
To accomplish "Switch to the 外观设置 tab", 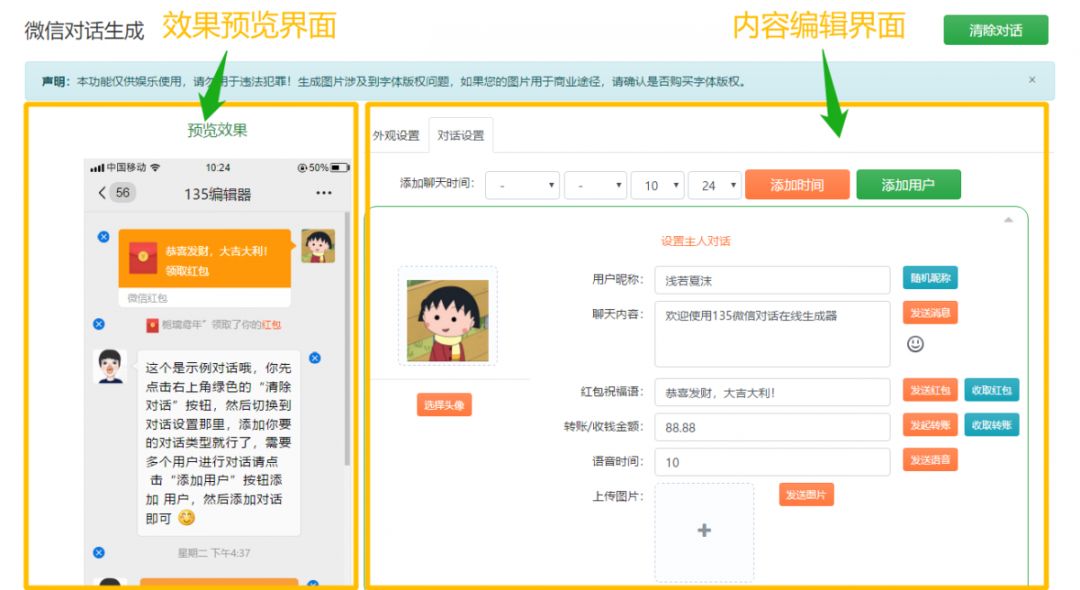I will (396, 136).
